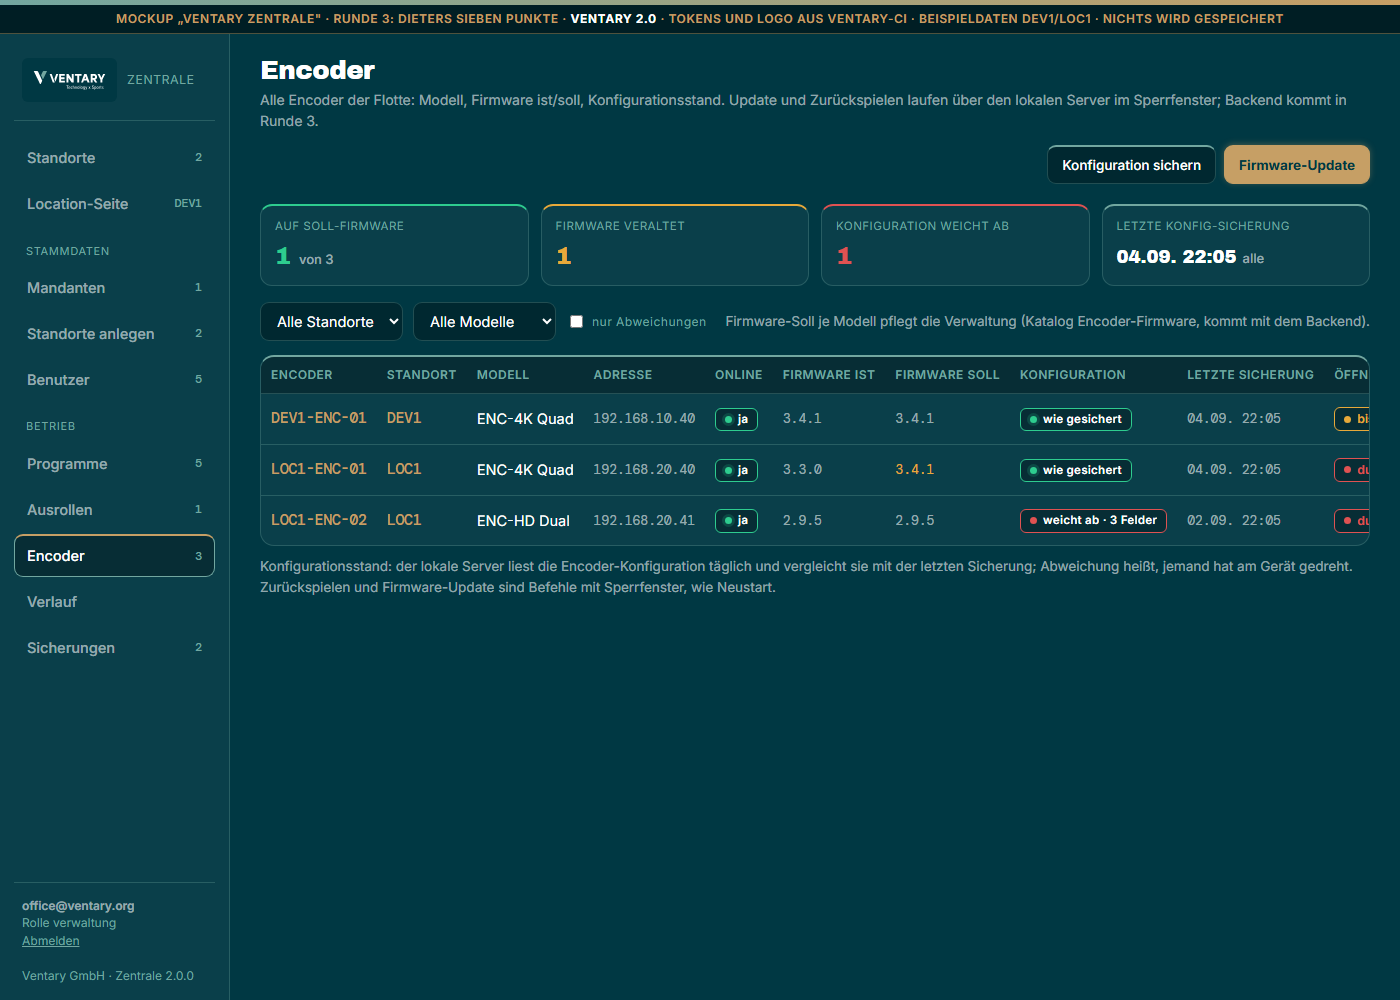Click the cut-off yellow badge in DEV1-ENC-01 row
Viewport: 1400px width, 1000px height.
[1352, 419]
